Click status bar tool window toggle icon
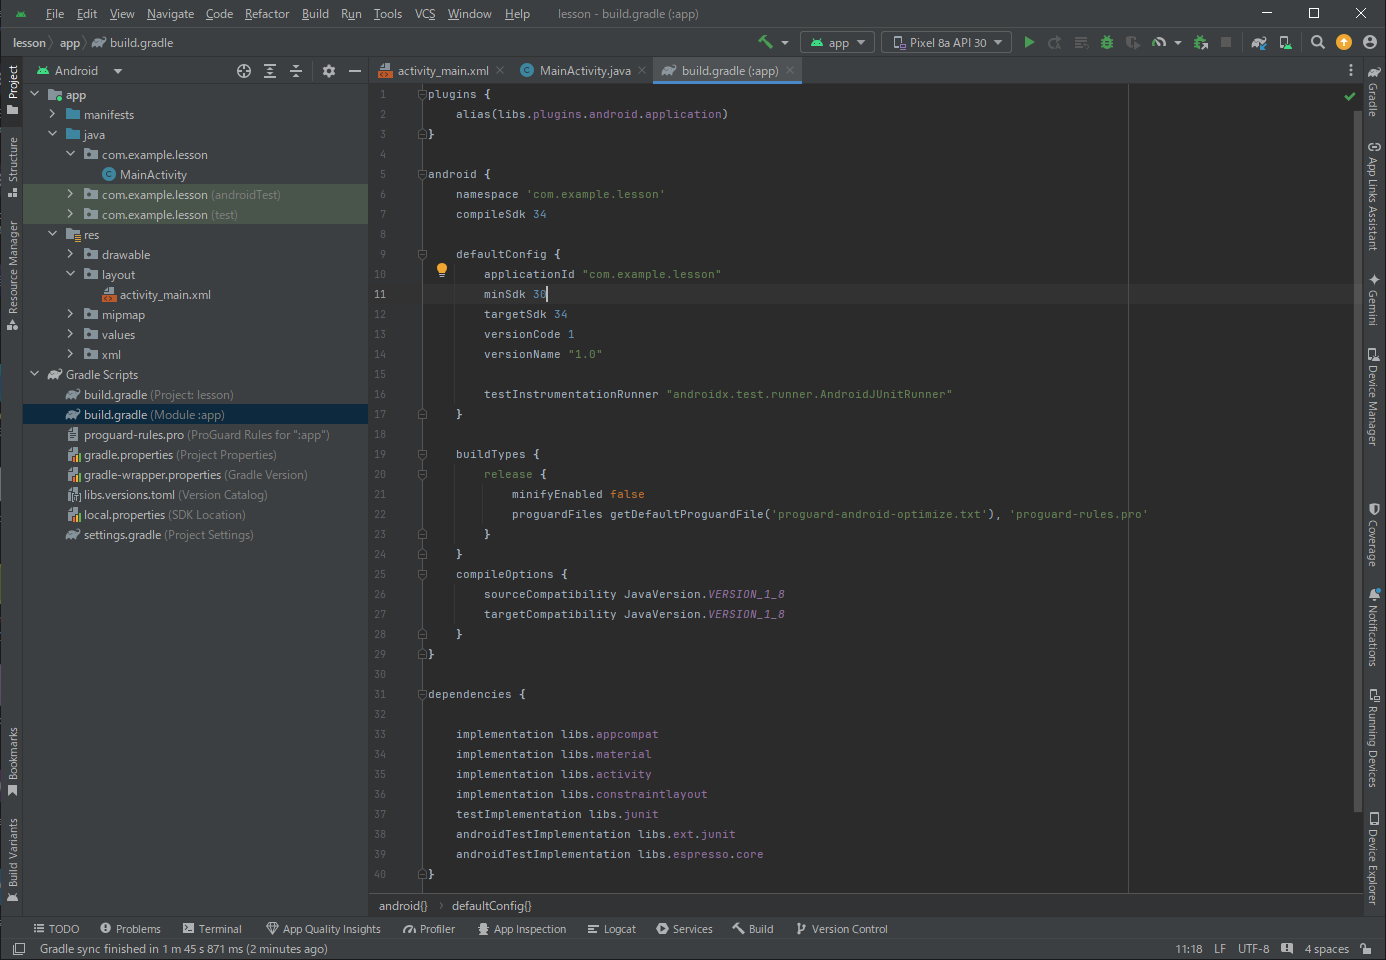The image size is (1386, 960). coord(18,949)
